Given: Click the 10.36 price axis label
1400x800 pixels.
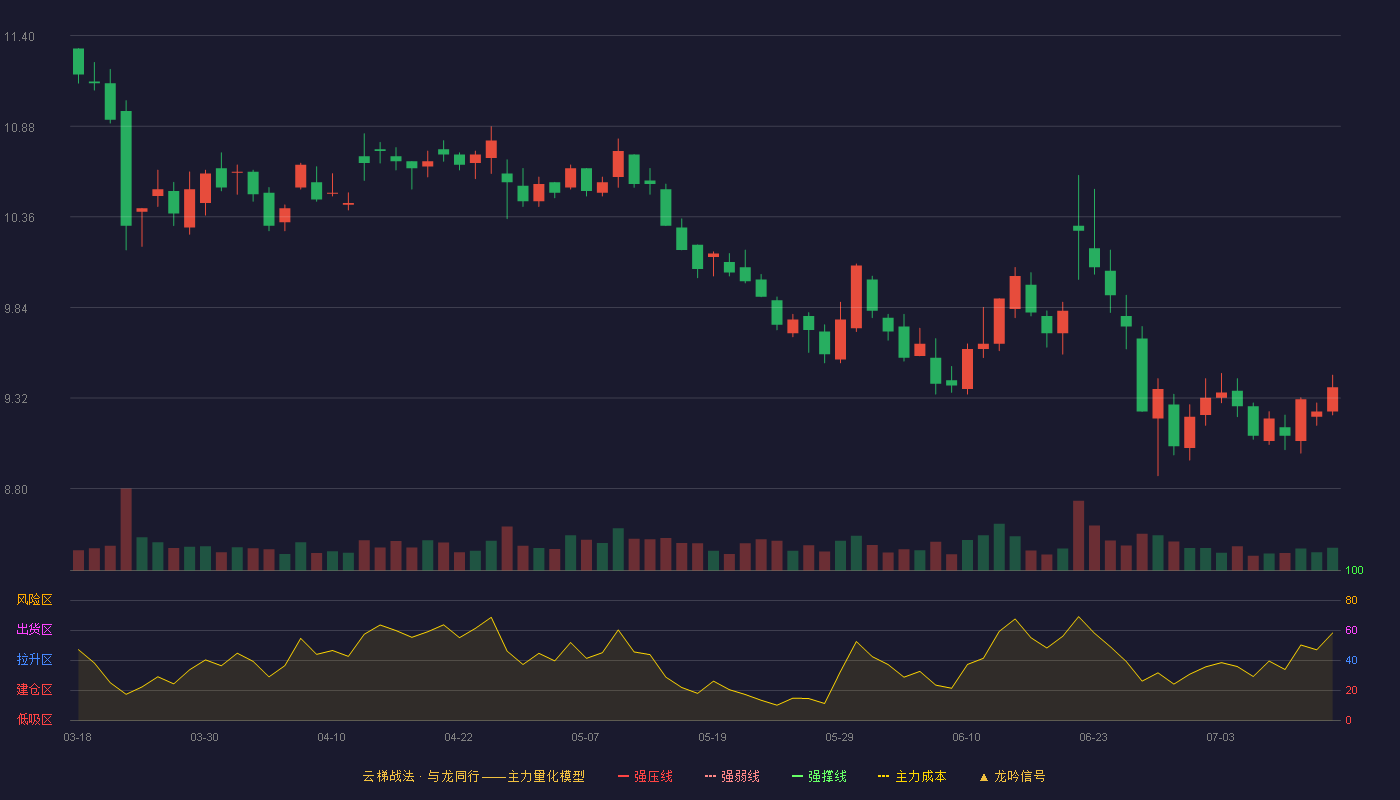Looking at the screenshot, I should click(x=19, y=218).
